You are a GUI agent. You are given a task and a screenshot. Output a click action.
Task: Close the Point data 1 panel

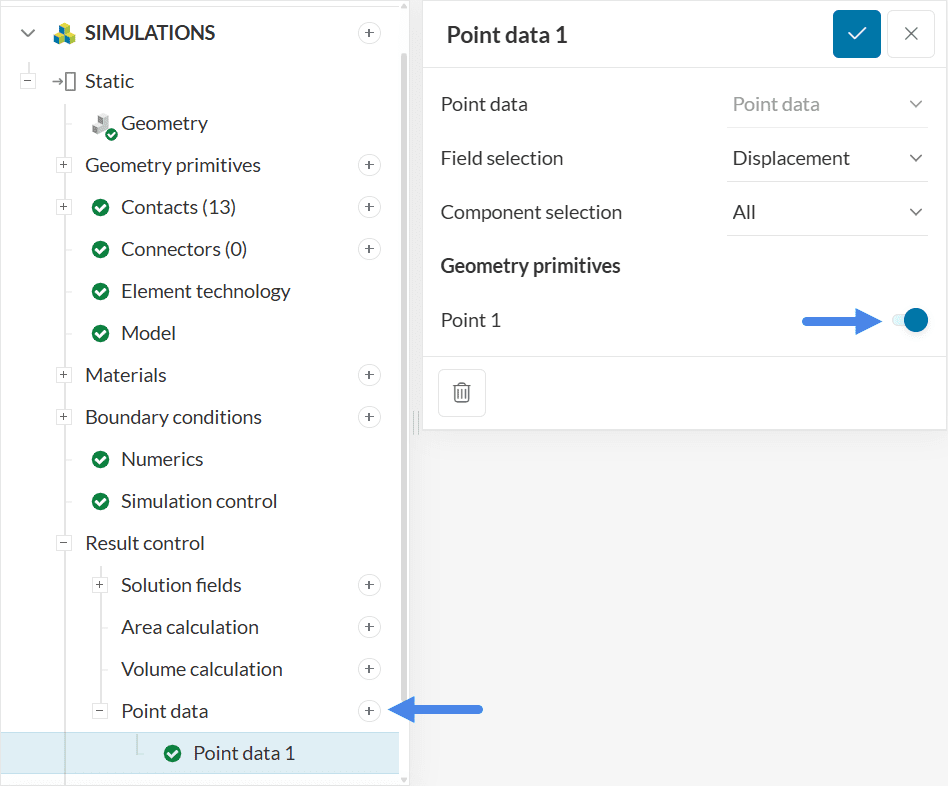pos(911,34)
